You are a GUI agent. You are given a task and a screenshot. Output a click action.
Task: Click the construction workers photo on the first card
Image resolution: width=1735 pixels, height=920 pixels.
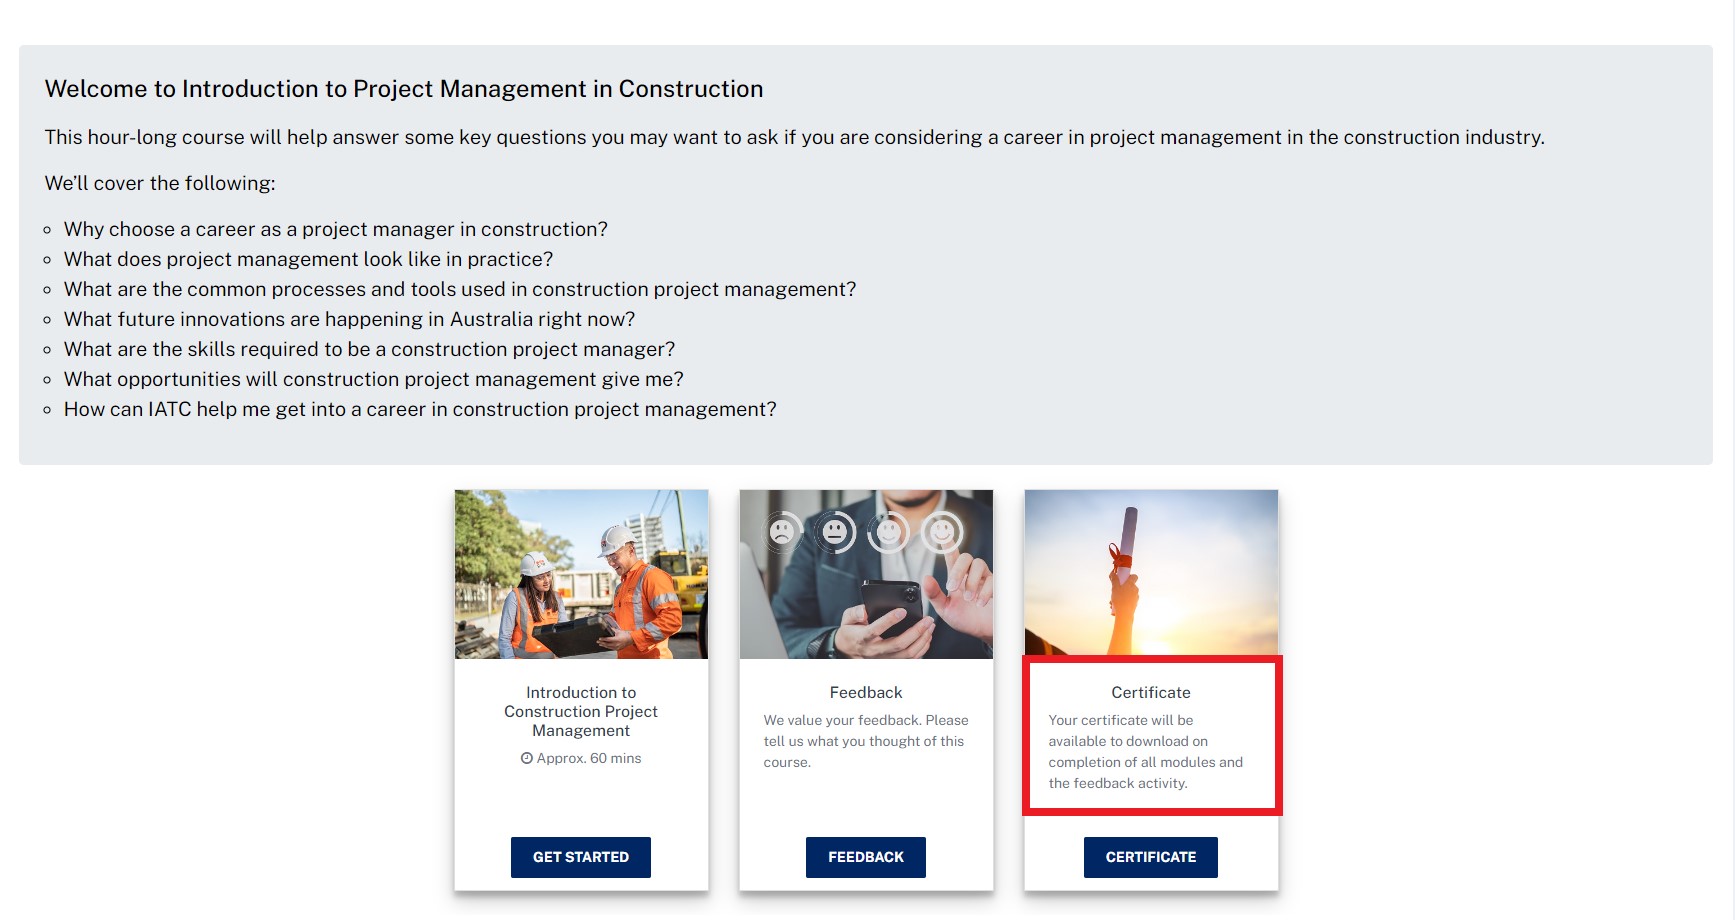pos(580,573)
